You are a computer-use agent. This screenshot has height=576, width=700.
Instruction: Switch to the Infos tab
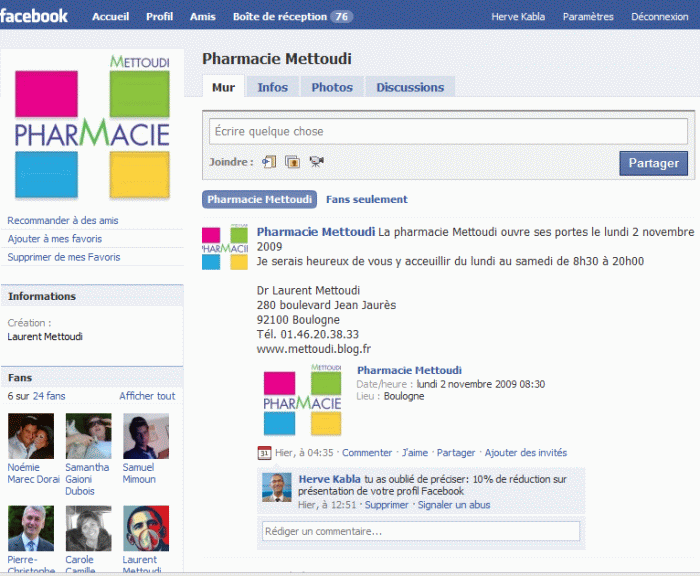coord(272,87)
